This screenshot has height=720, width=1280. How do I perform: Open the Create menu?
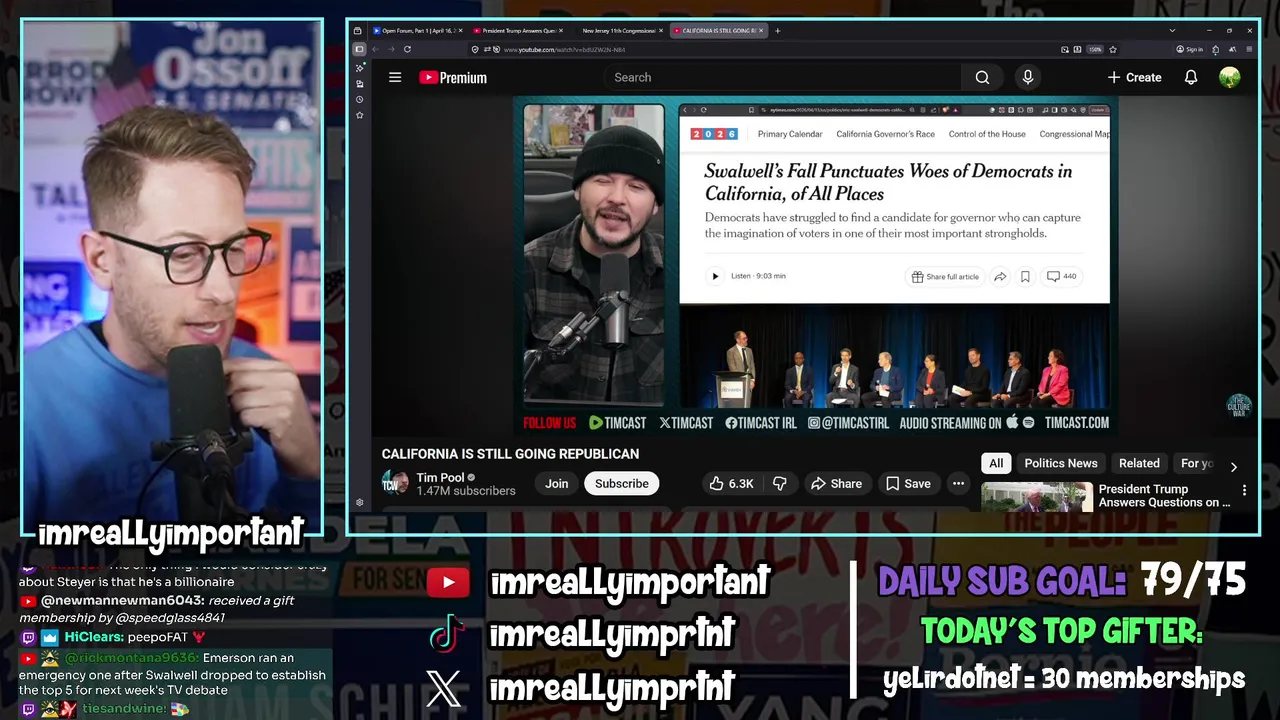(1134, 77)
